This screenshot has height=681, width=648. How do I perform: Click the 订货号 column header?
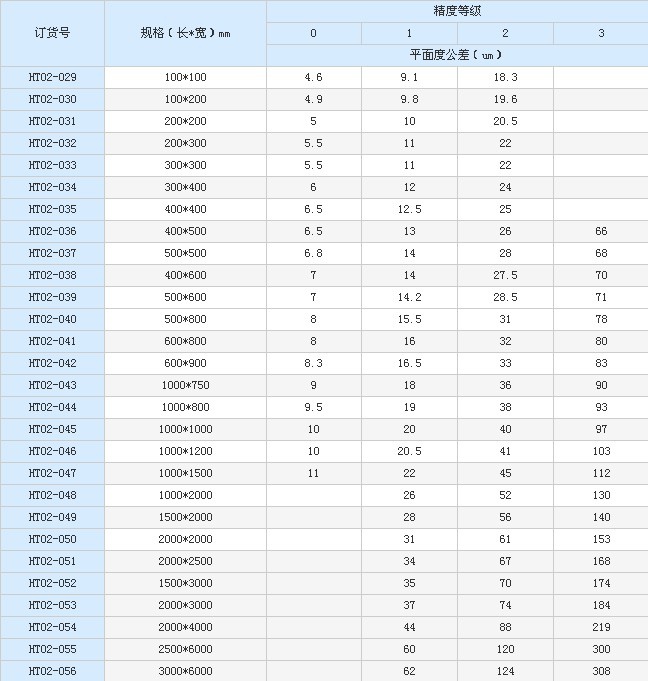pyautogui.click(x=52, y=33)
